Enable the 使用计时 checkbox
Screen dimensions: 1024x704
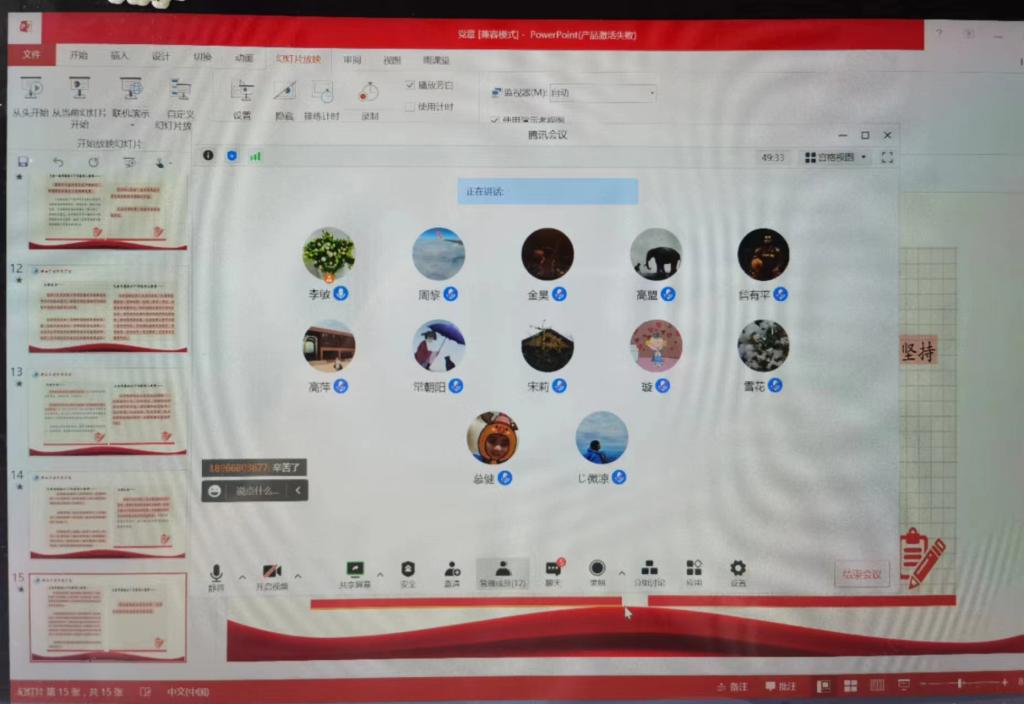pos(410,106)
